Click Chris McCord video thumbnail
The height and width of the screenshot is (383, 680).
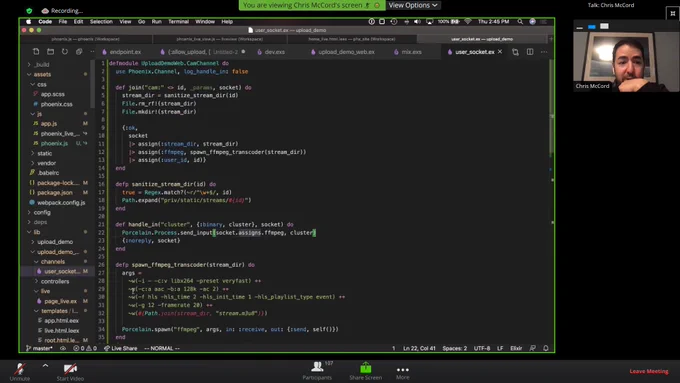coord(626,61)
